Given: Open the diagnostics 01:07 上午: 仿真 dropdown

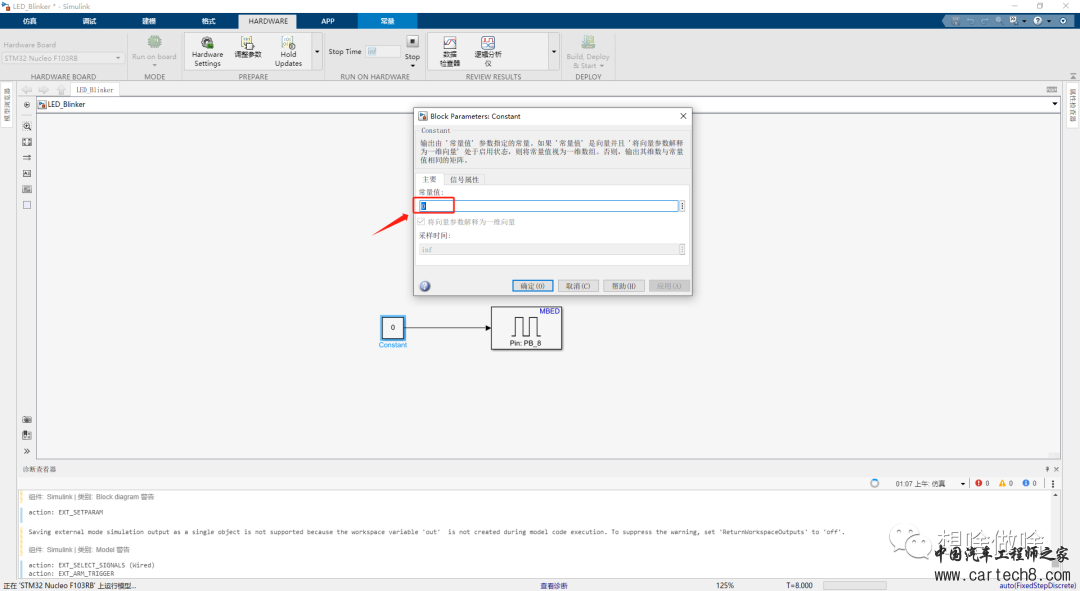Looking at the screenshot, I should click(963, 484).
